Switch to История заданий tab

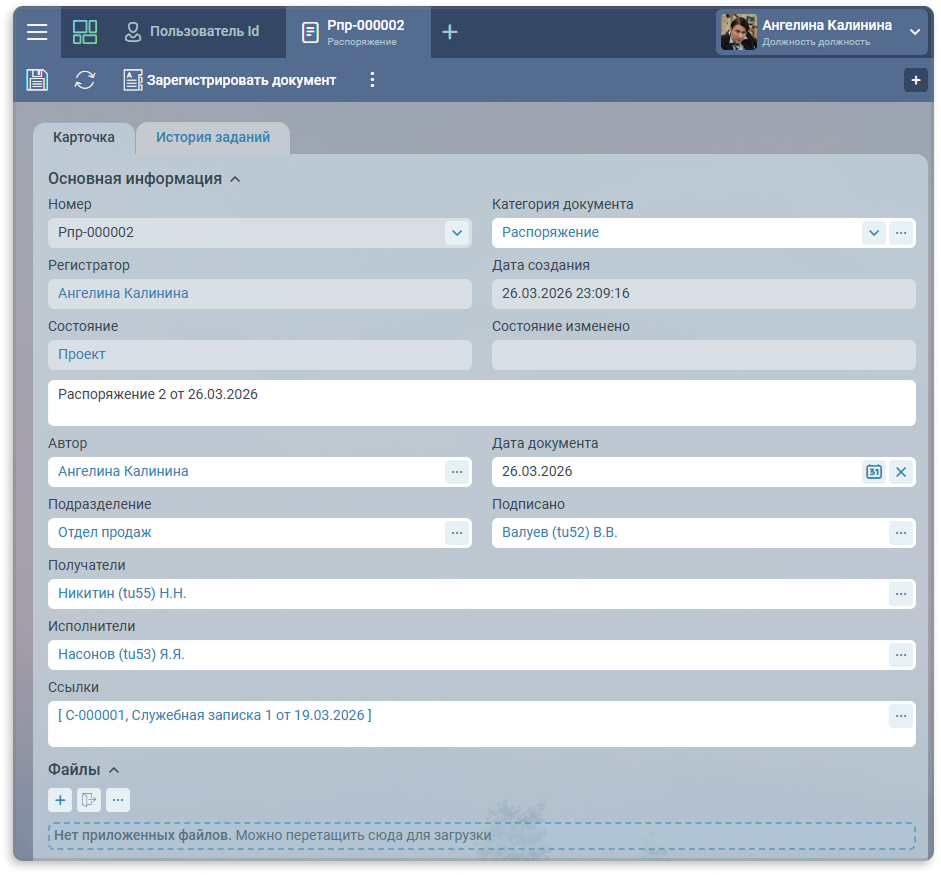point(213,138)
